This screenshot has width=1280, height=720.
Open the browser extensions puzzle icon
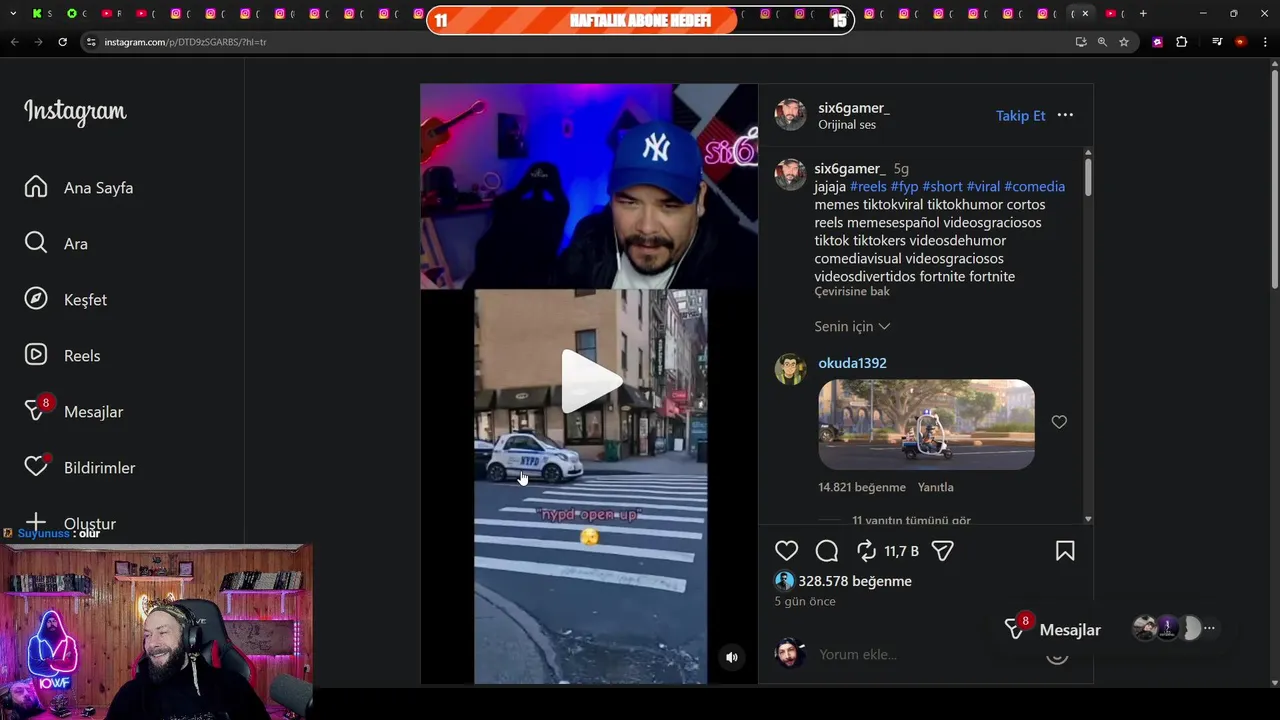pyautogui.click(x=1181, y=42)
